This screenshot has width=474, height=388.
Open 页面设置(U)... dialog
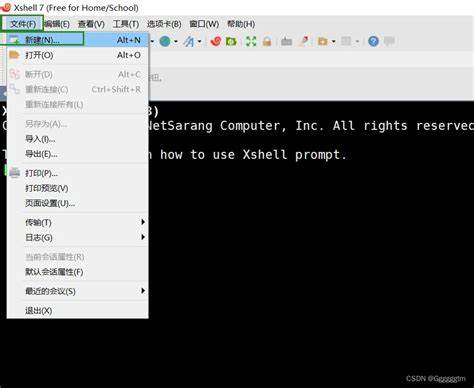77,203
